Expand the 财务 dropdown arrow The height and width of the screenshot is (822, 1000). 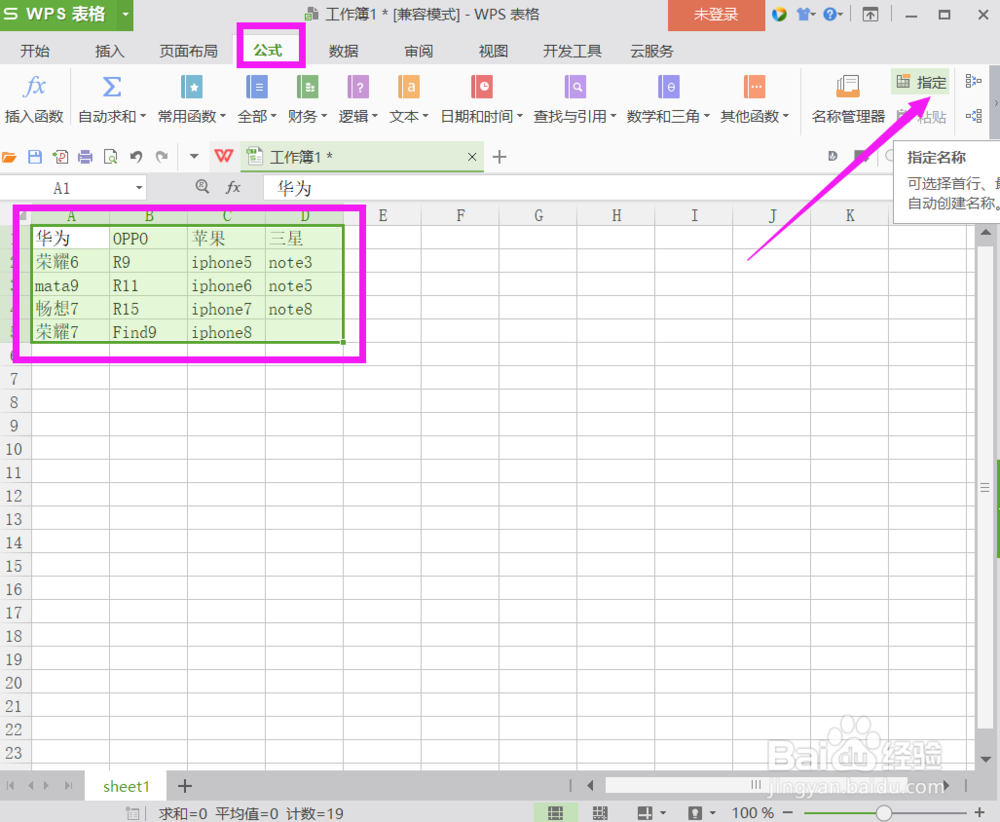click(324, 116)
